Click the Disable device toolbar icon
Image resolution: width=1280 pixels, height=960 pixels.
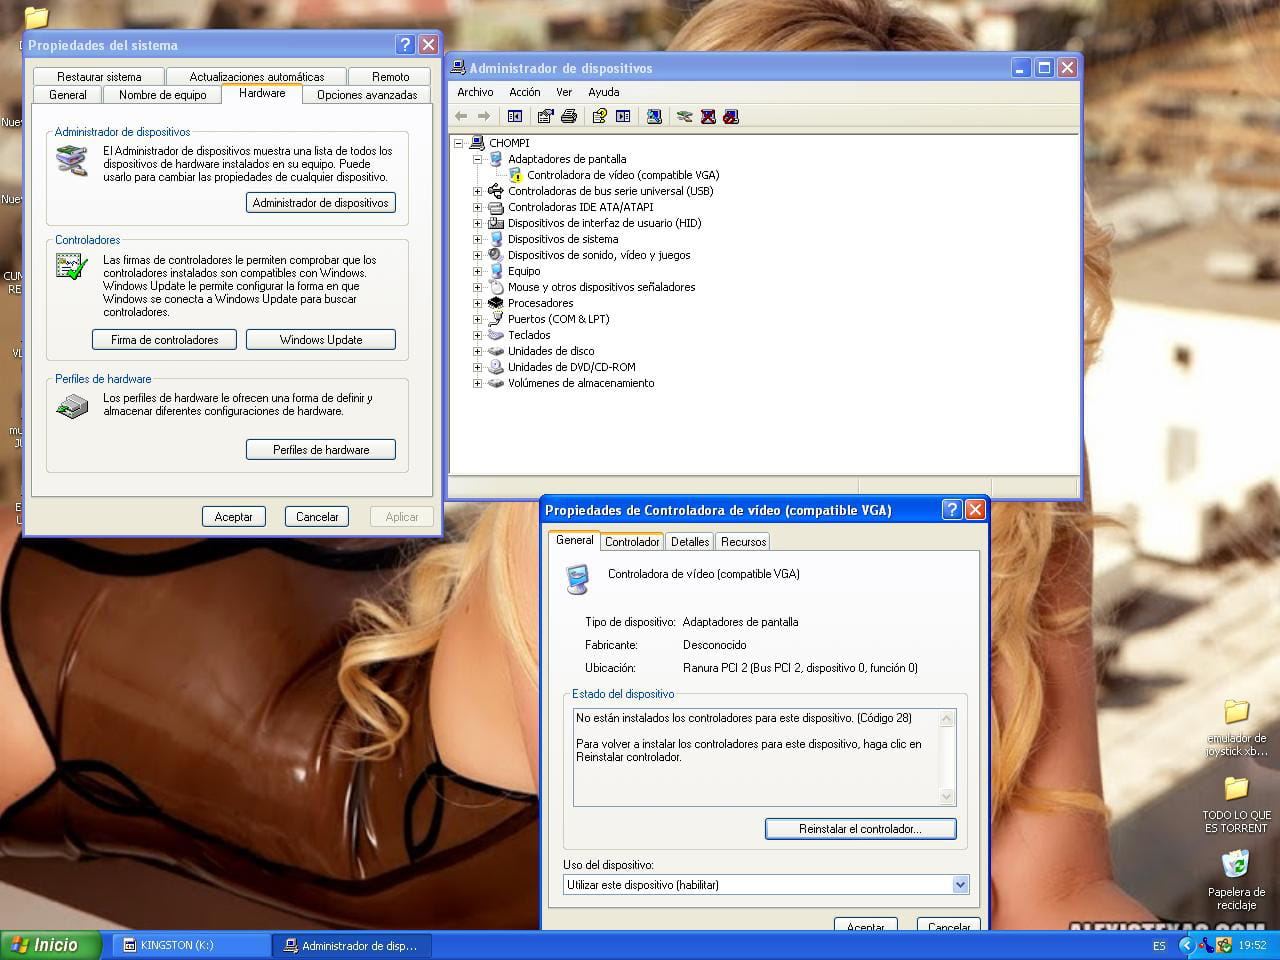[731, 116]
